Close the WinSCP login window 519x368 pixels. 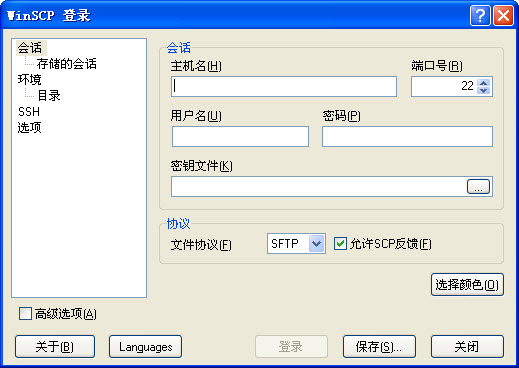(503, 15)
